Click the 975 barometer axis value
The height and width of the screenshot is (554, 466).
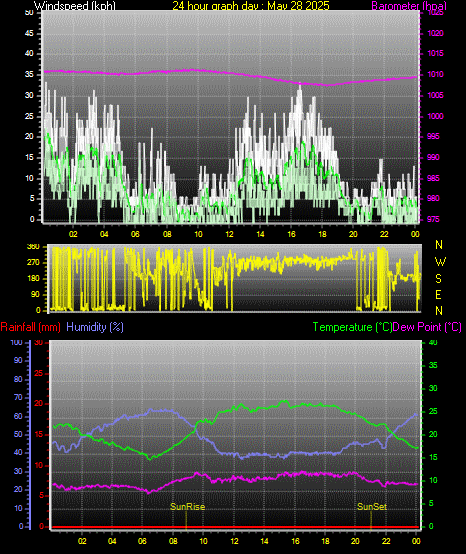point(433,219)
